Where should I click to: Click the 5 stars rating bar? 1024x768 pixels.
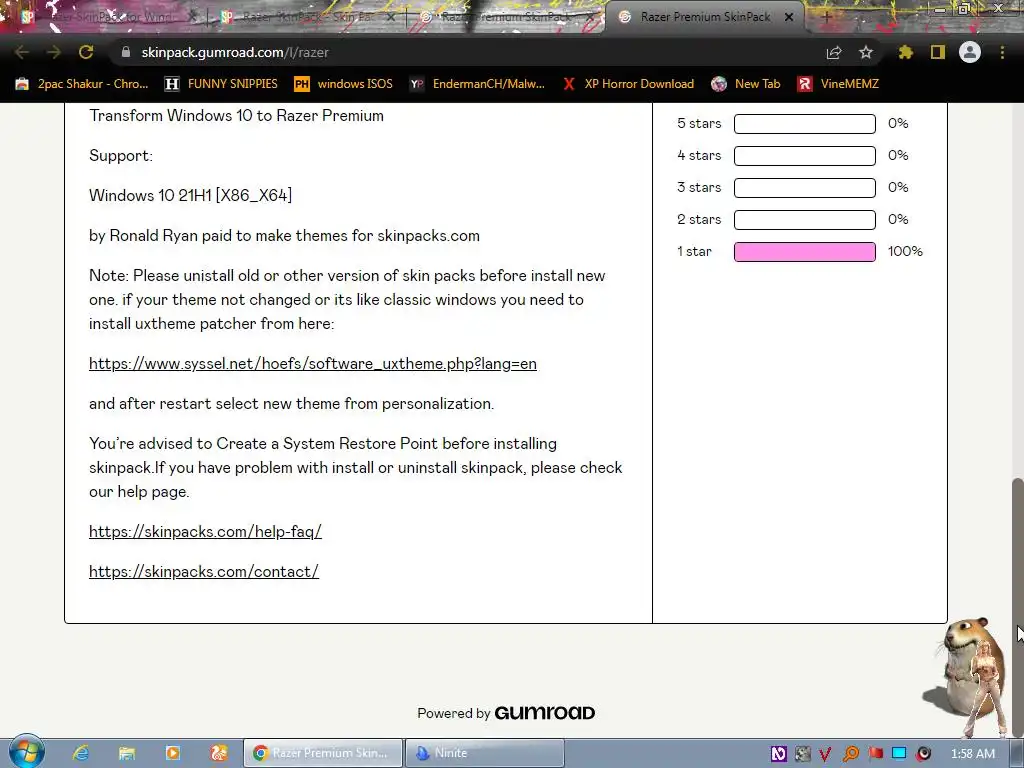click(x=805, y=123)
